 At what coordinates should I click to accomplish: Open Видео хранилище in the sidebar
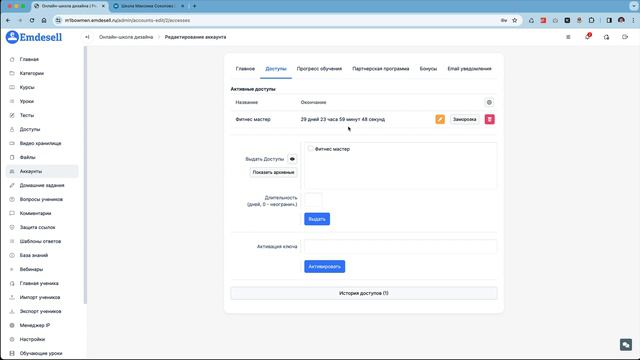(40, 143)
